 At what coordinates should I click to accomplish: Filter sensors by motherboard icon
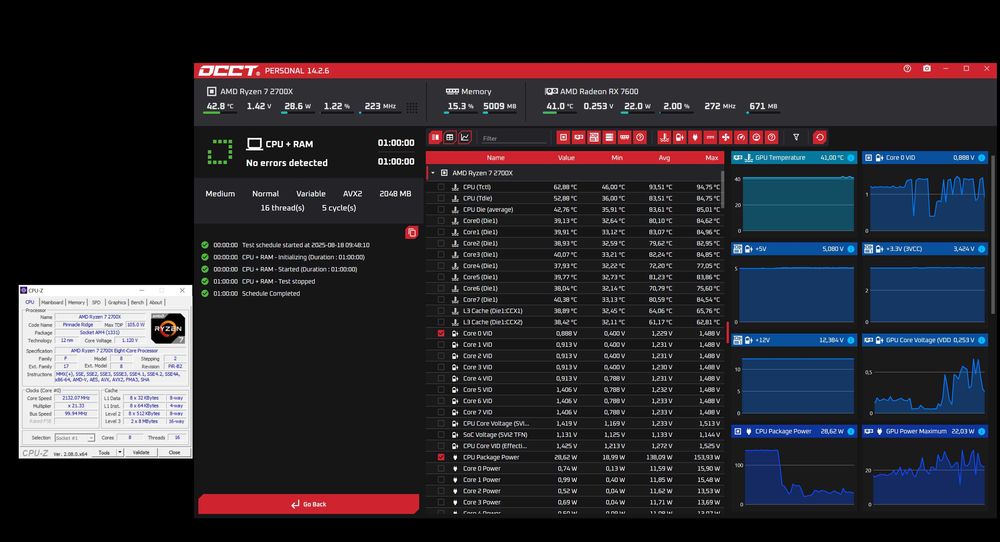click(x=594, y=137)
